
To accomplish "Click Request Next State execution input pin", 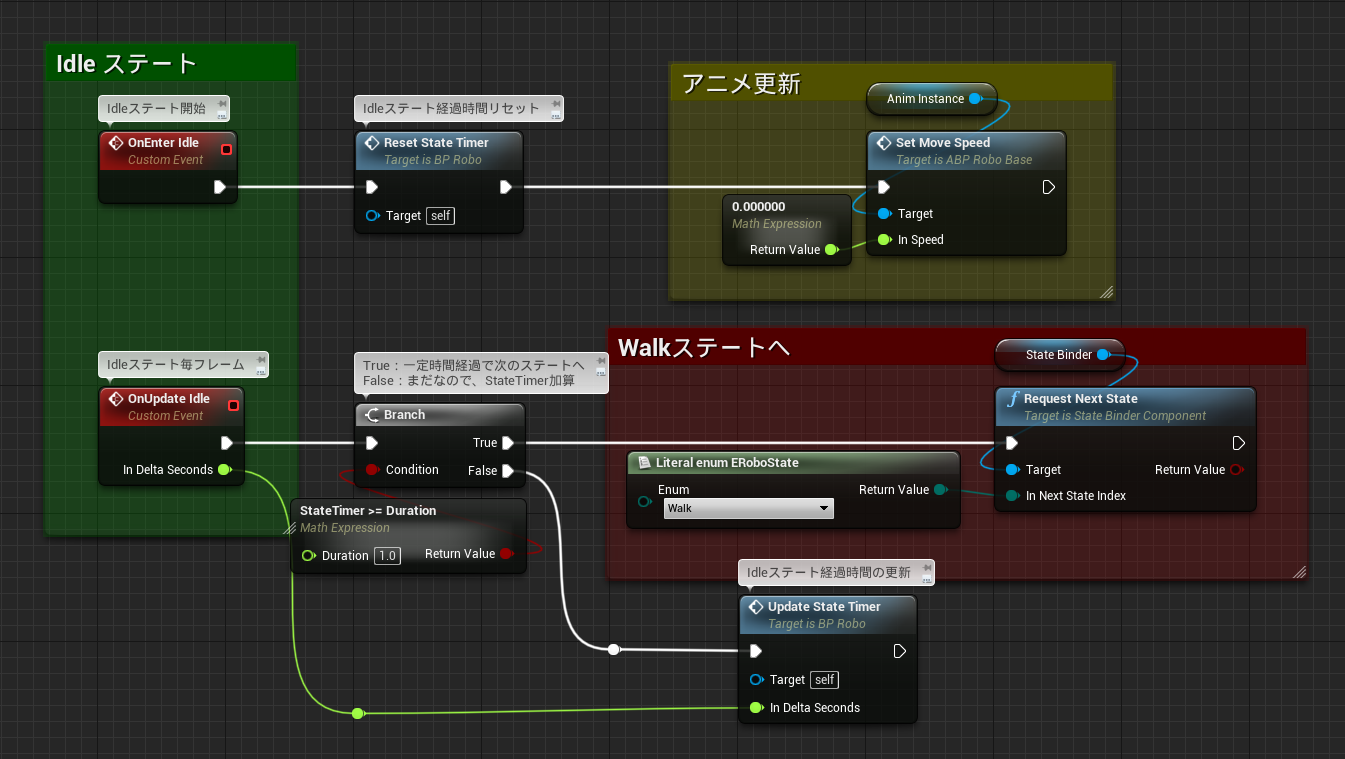I will (1012, 443).
